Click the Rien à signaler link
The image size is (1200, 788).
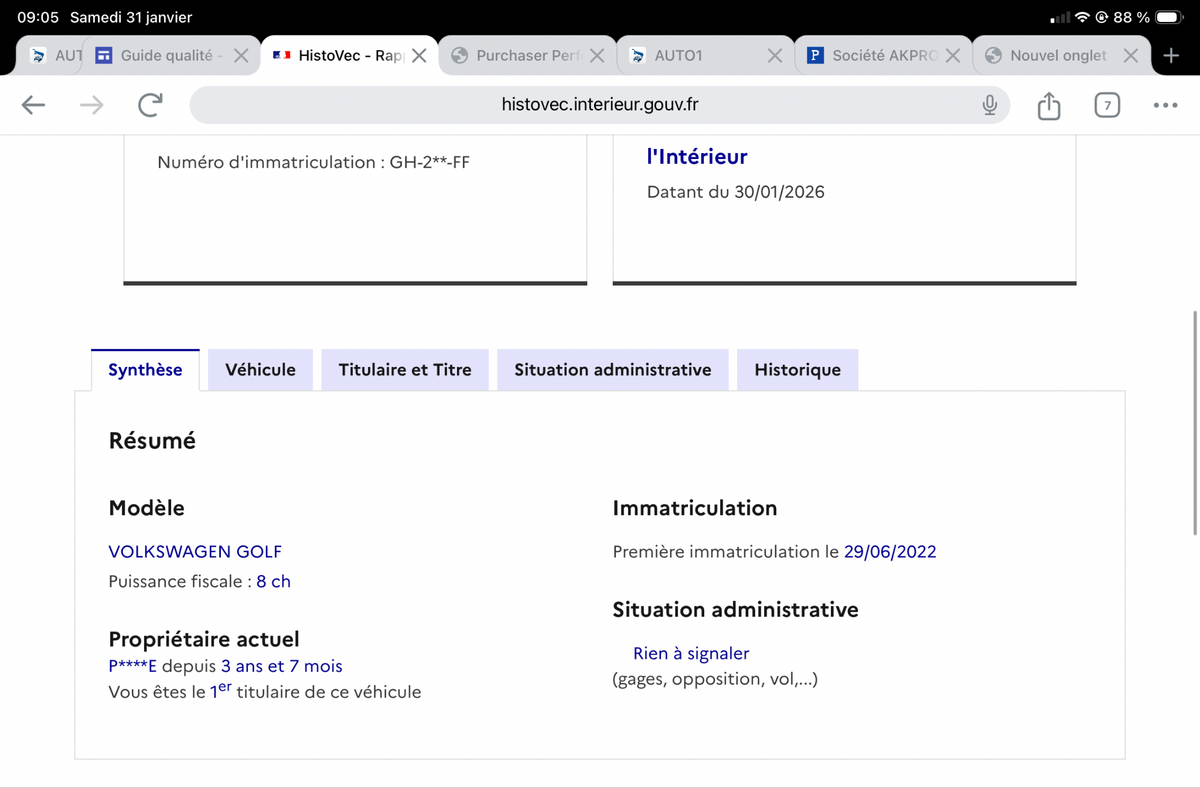pyautogui.click(x=690, y=654)
